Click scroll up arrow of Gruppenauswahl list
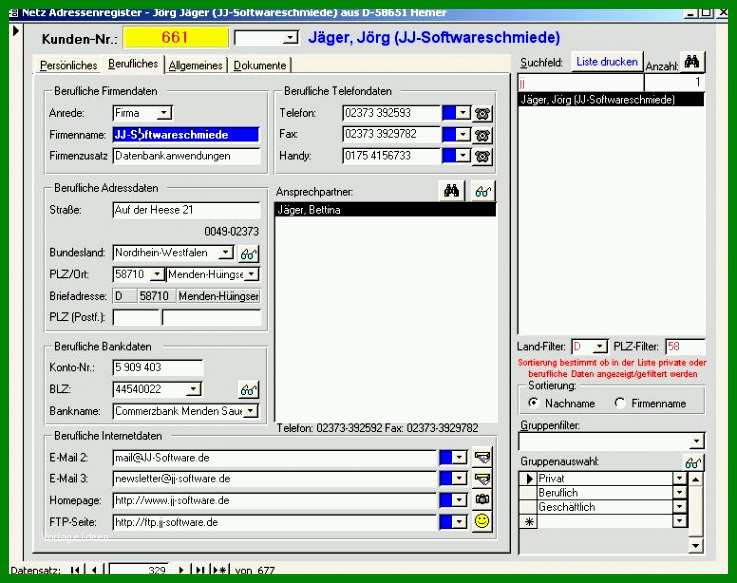This screenshot has width=737, height=583. [696, 479]
